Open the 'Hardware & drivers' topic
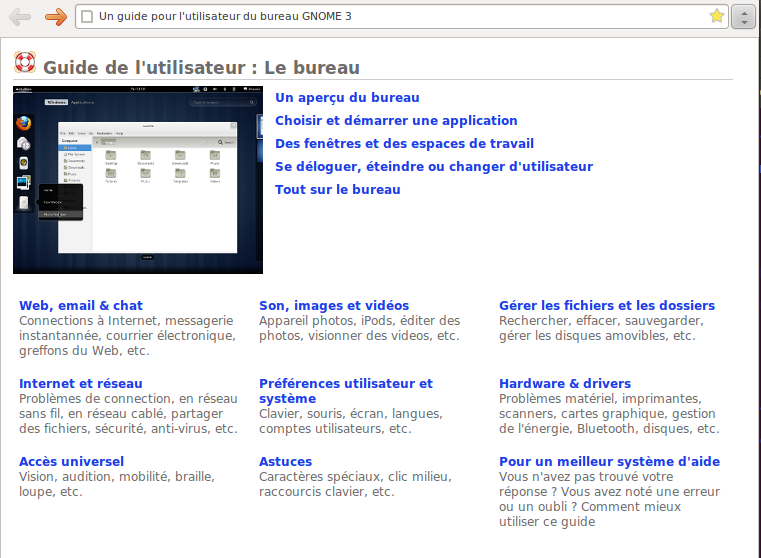 [x=565, y=384]
